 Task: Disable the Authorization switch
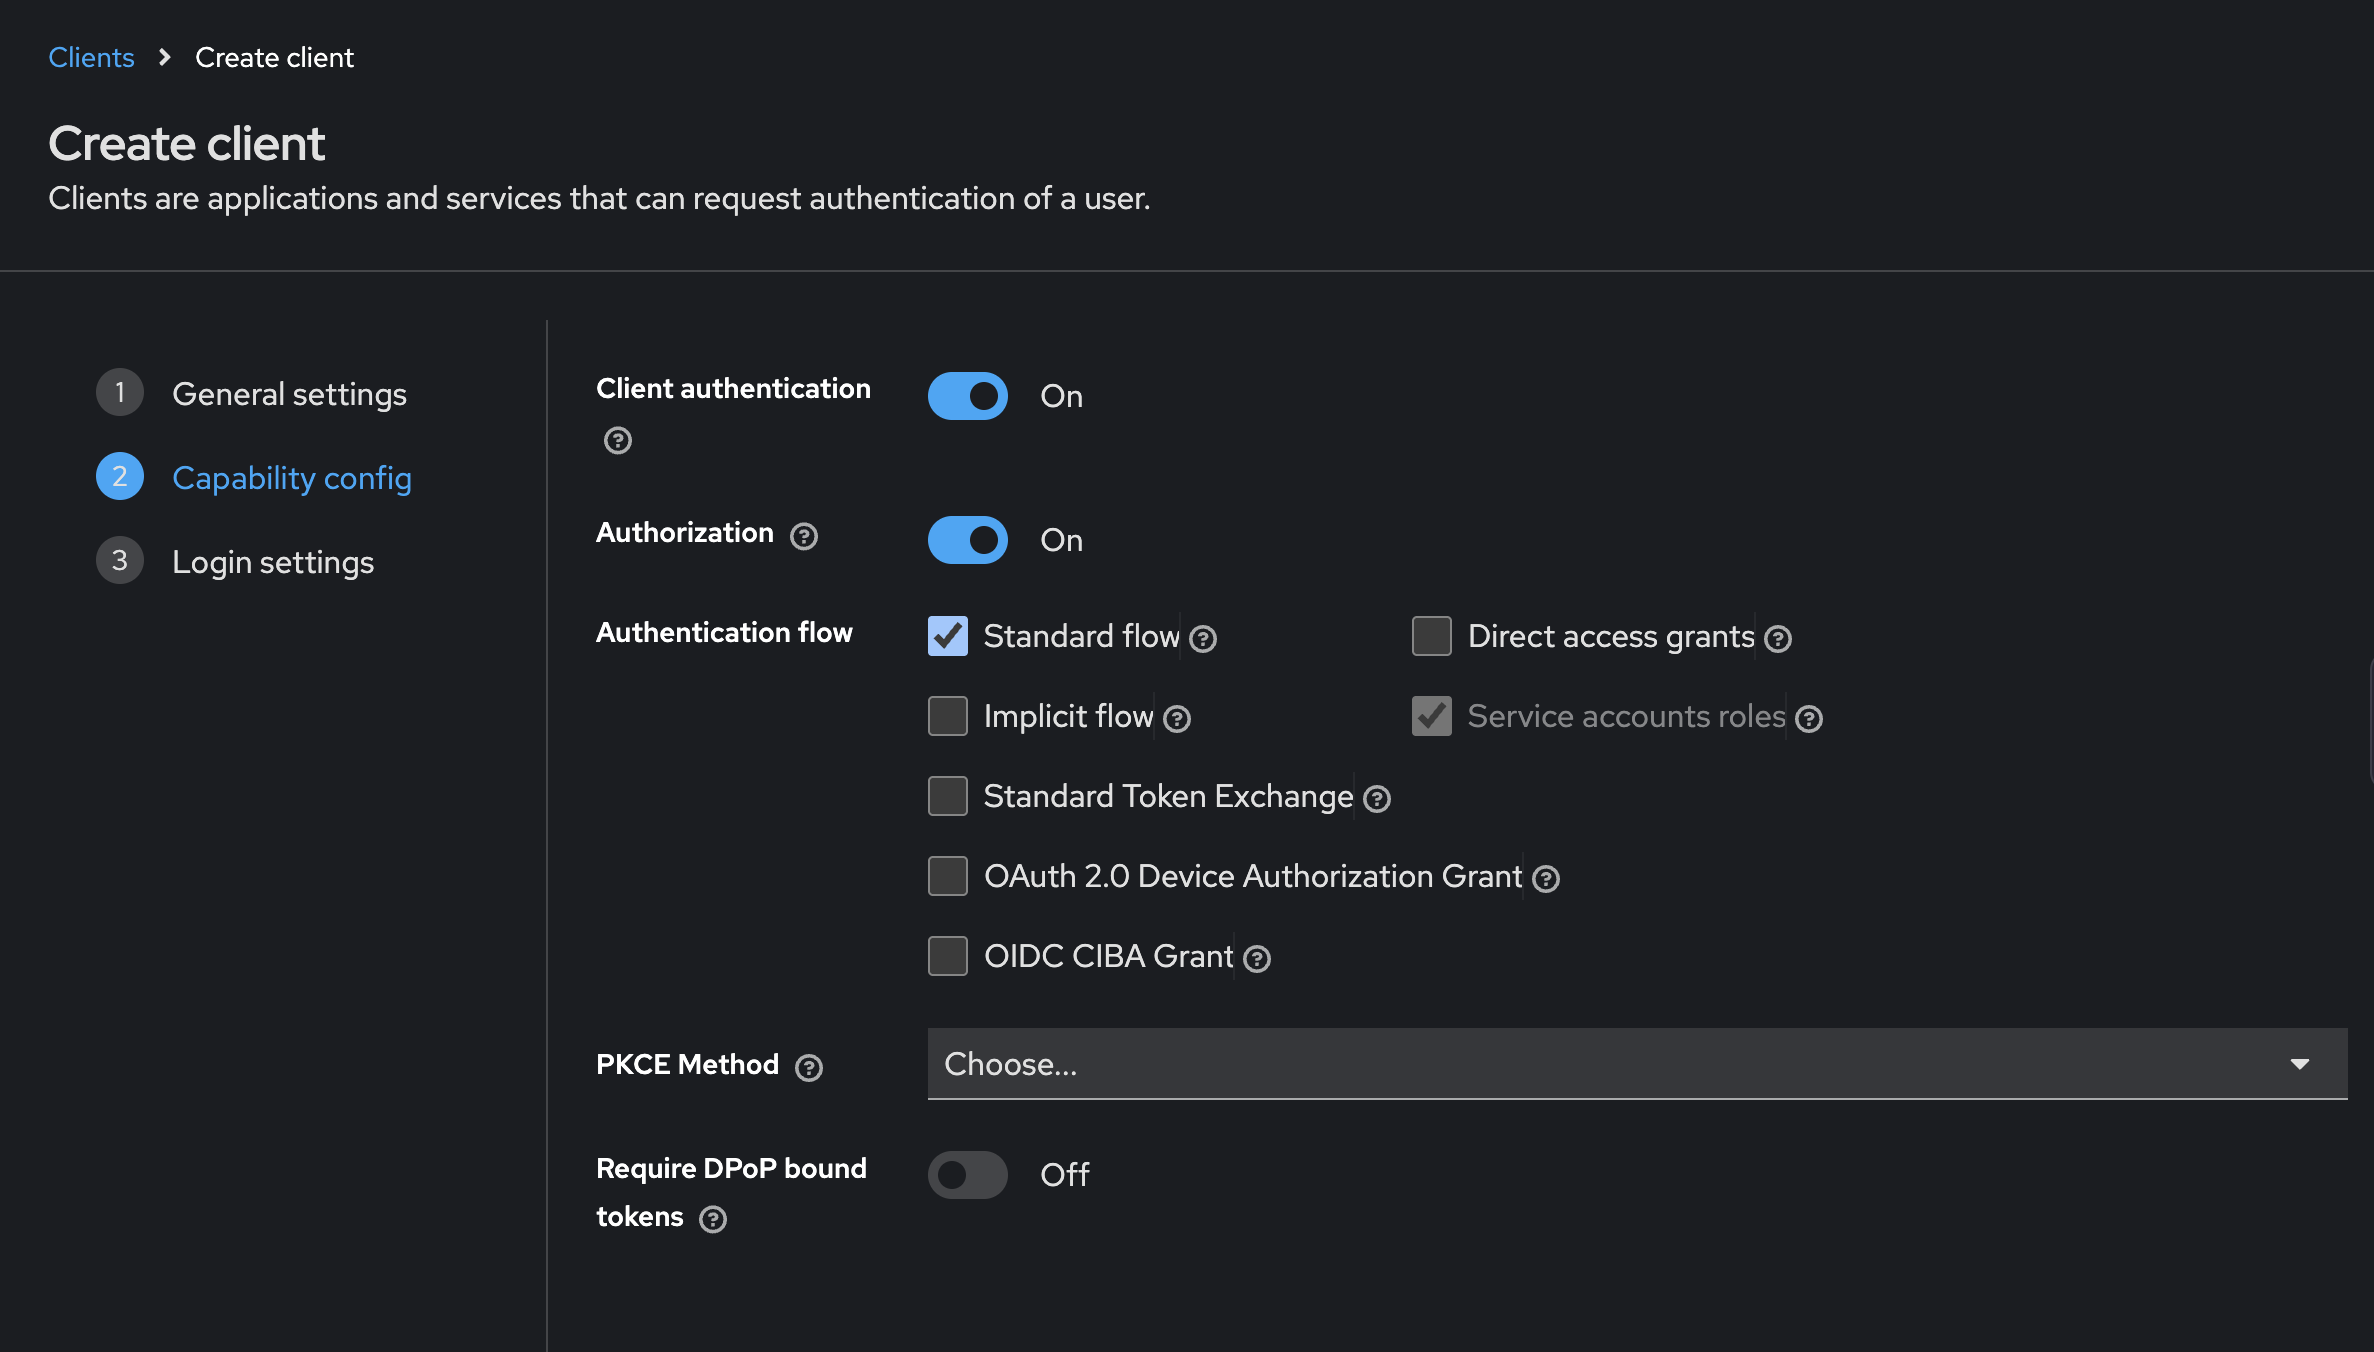point(967,540)
